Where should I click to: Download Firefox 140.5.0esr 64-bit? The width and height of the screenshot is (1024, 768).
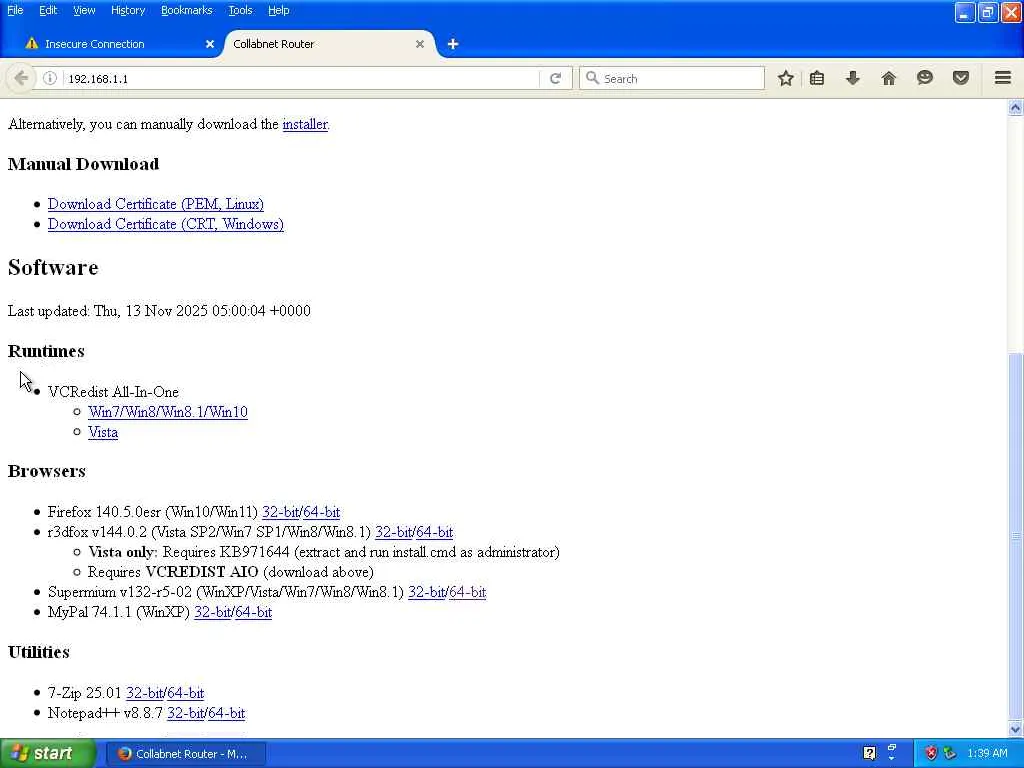[321, 512]
